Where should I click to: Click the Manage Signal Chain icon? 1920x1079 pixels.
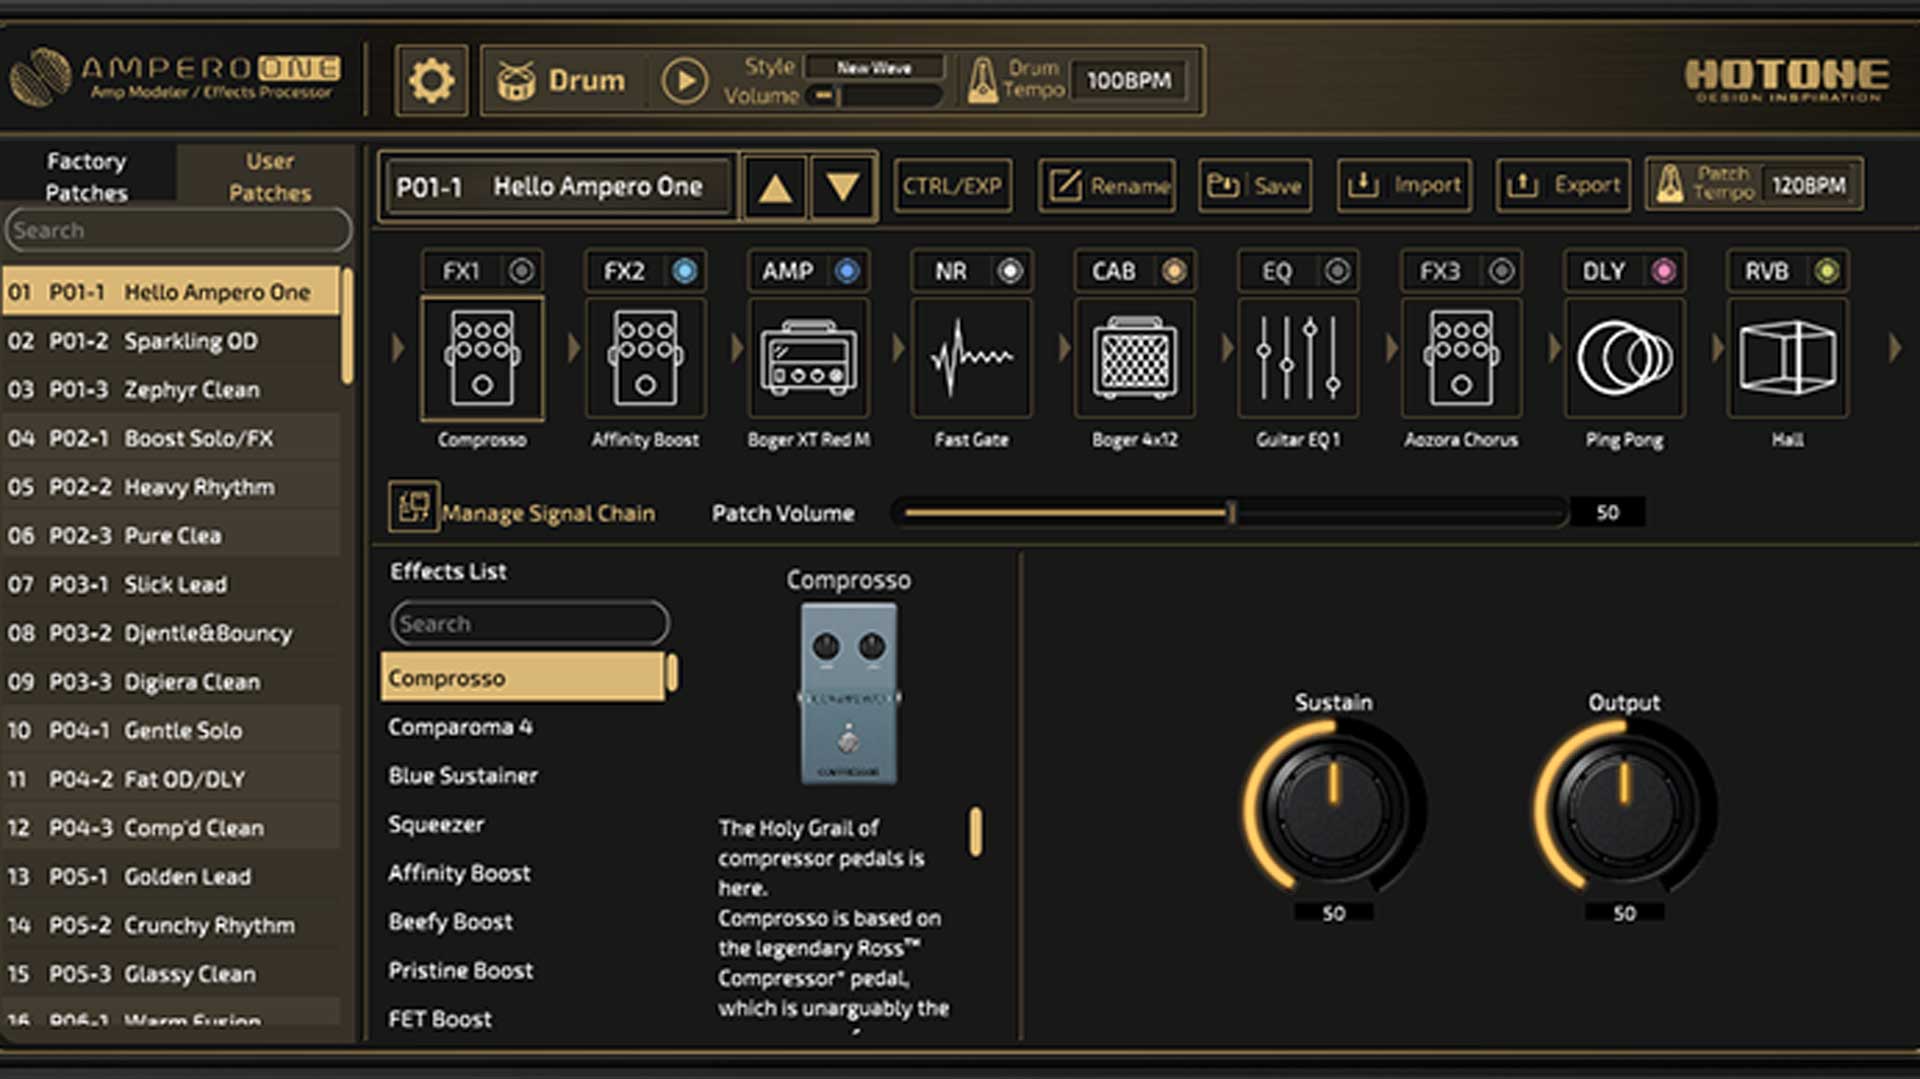[x=413, y=507]
